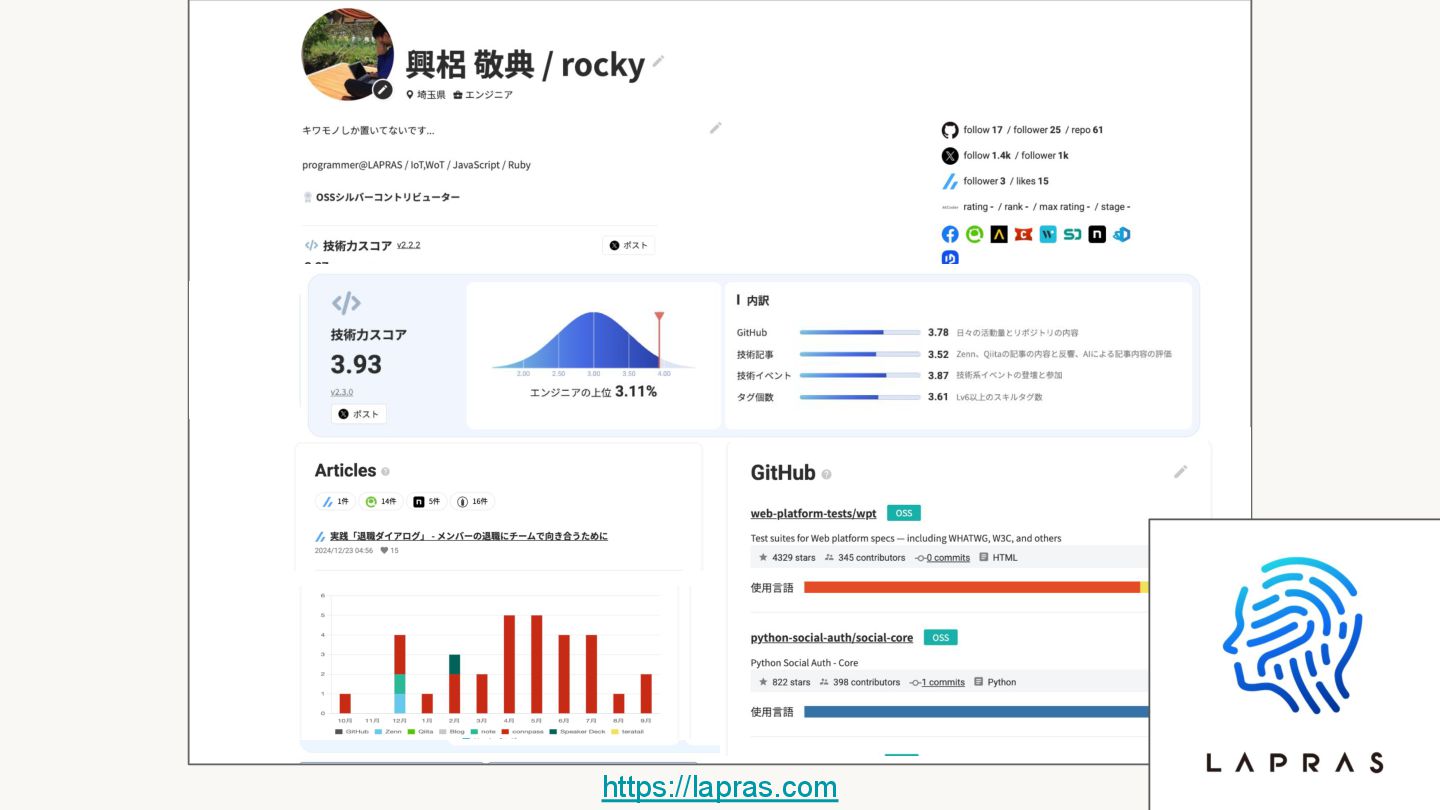1440x810 pixels.
Task: Filter articles by the 16件 chip
Action: pyautogui.click(x=473, y=502)
